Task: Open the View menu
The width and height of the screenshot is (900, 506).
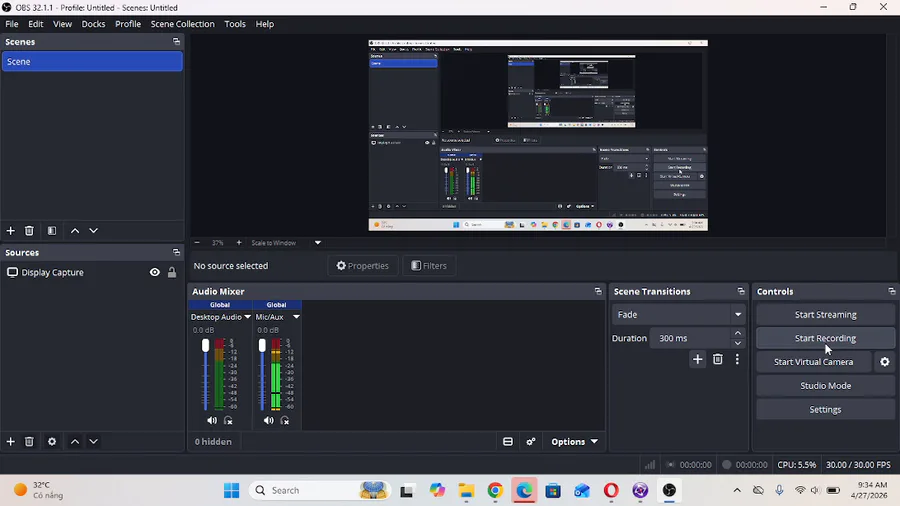Action: 62,24
